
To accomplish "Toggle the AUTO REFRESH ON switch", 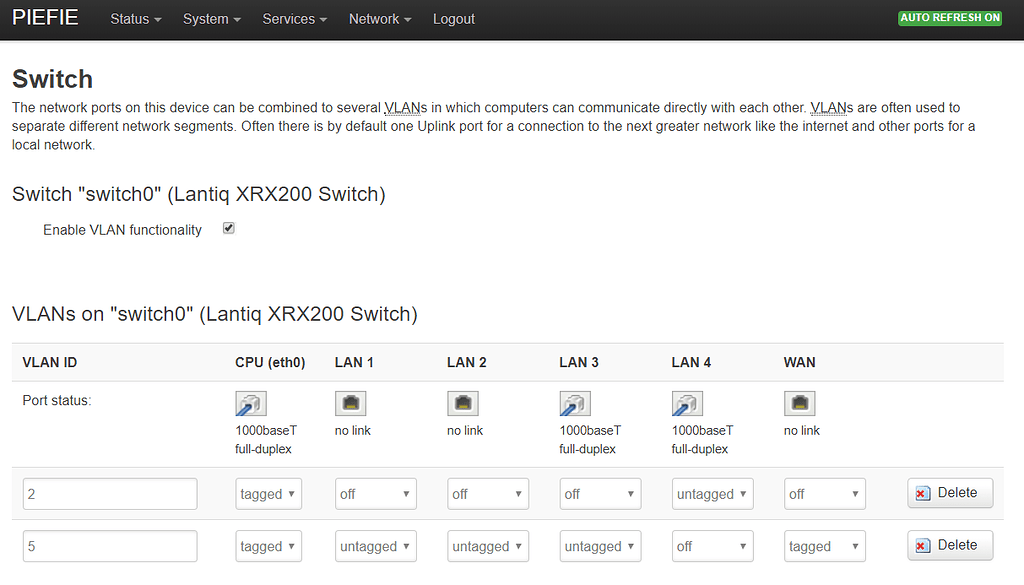I will [x=949, y=17].
